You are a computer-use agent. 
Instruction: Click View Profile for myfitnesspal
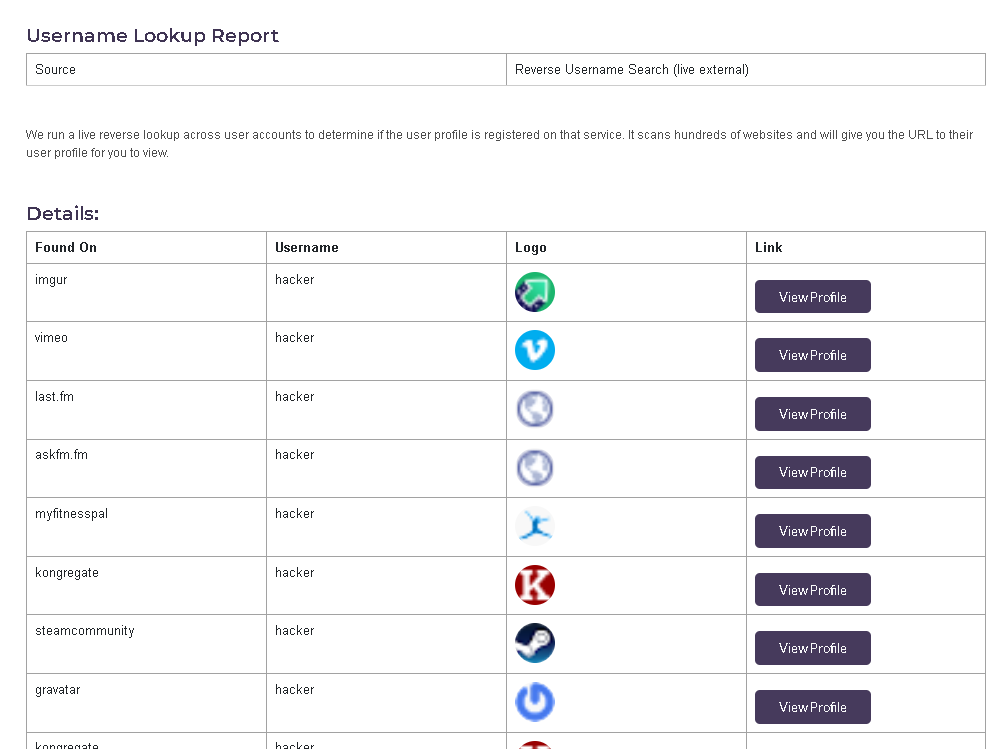click(x=812, y=530)
